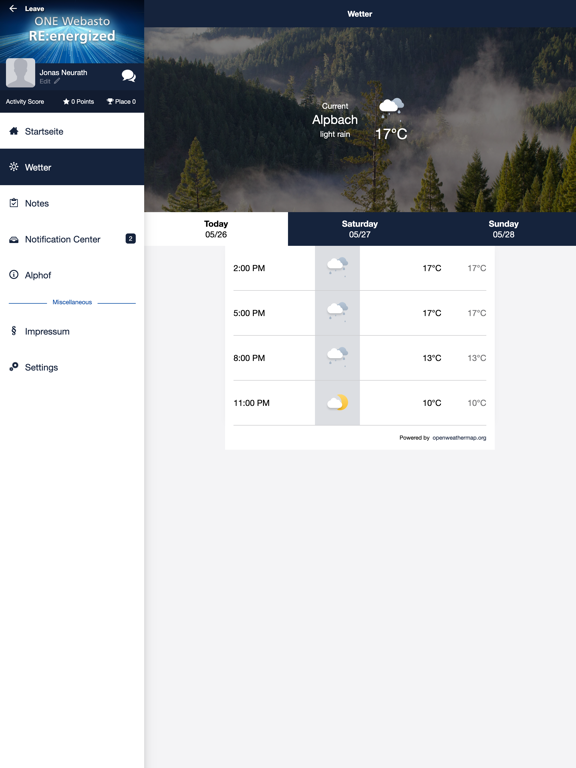Switch to the Saturday 05/27 tab
This screenshot has width=576, height=768.
(x=360, y=229)
